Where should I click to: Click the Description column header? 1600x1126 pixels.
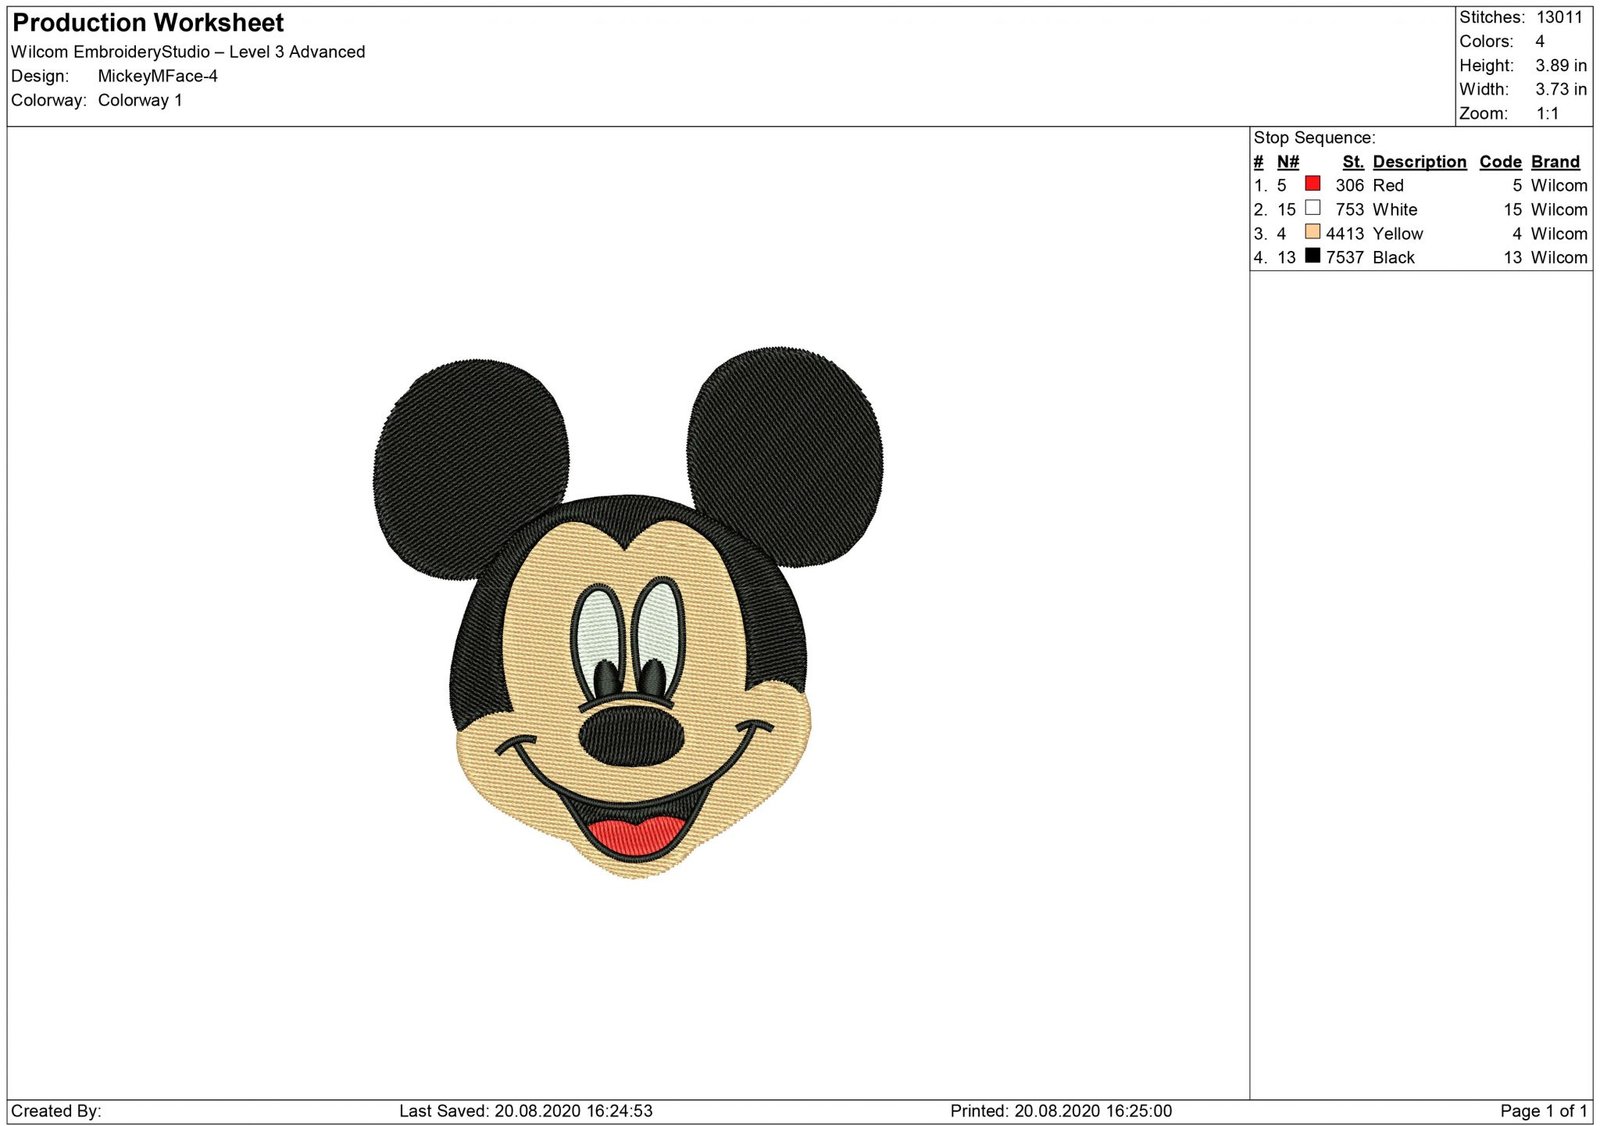1419,161
